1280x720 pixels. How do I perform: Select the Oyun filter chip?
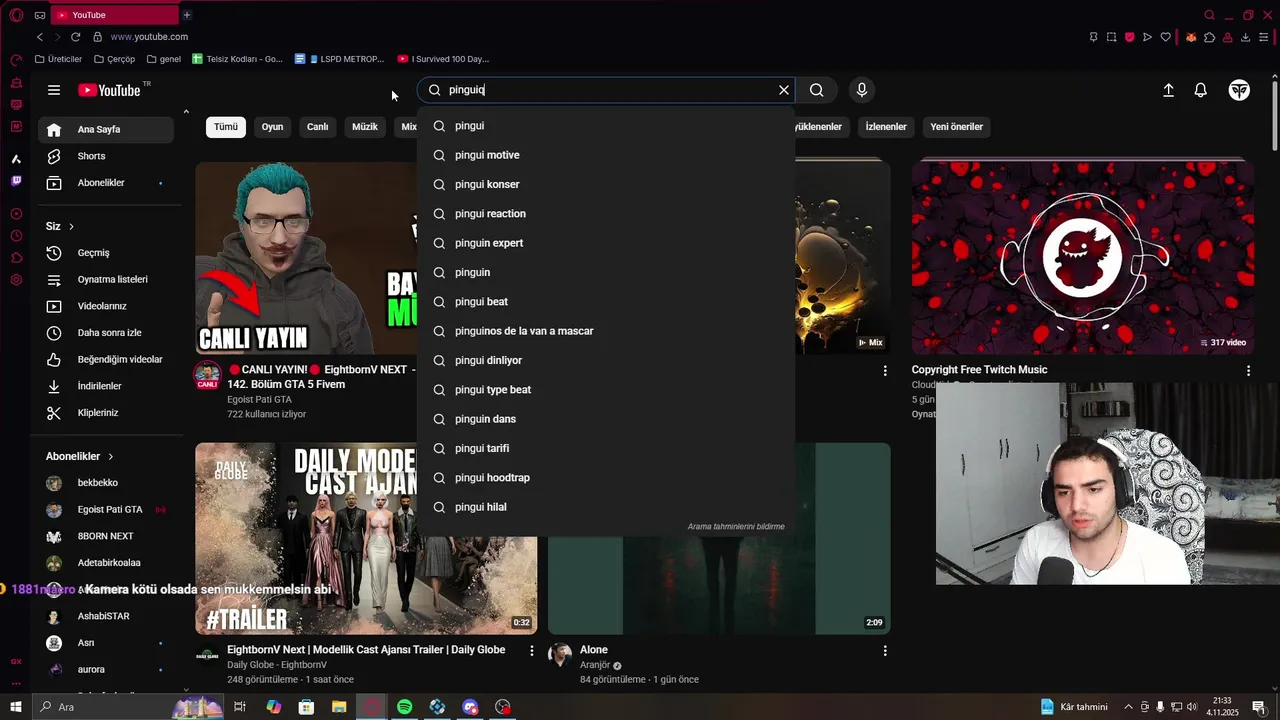272,127
